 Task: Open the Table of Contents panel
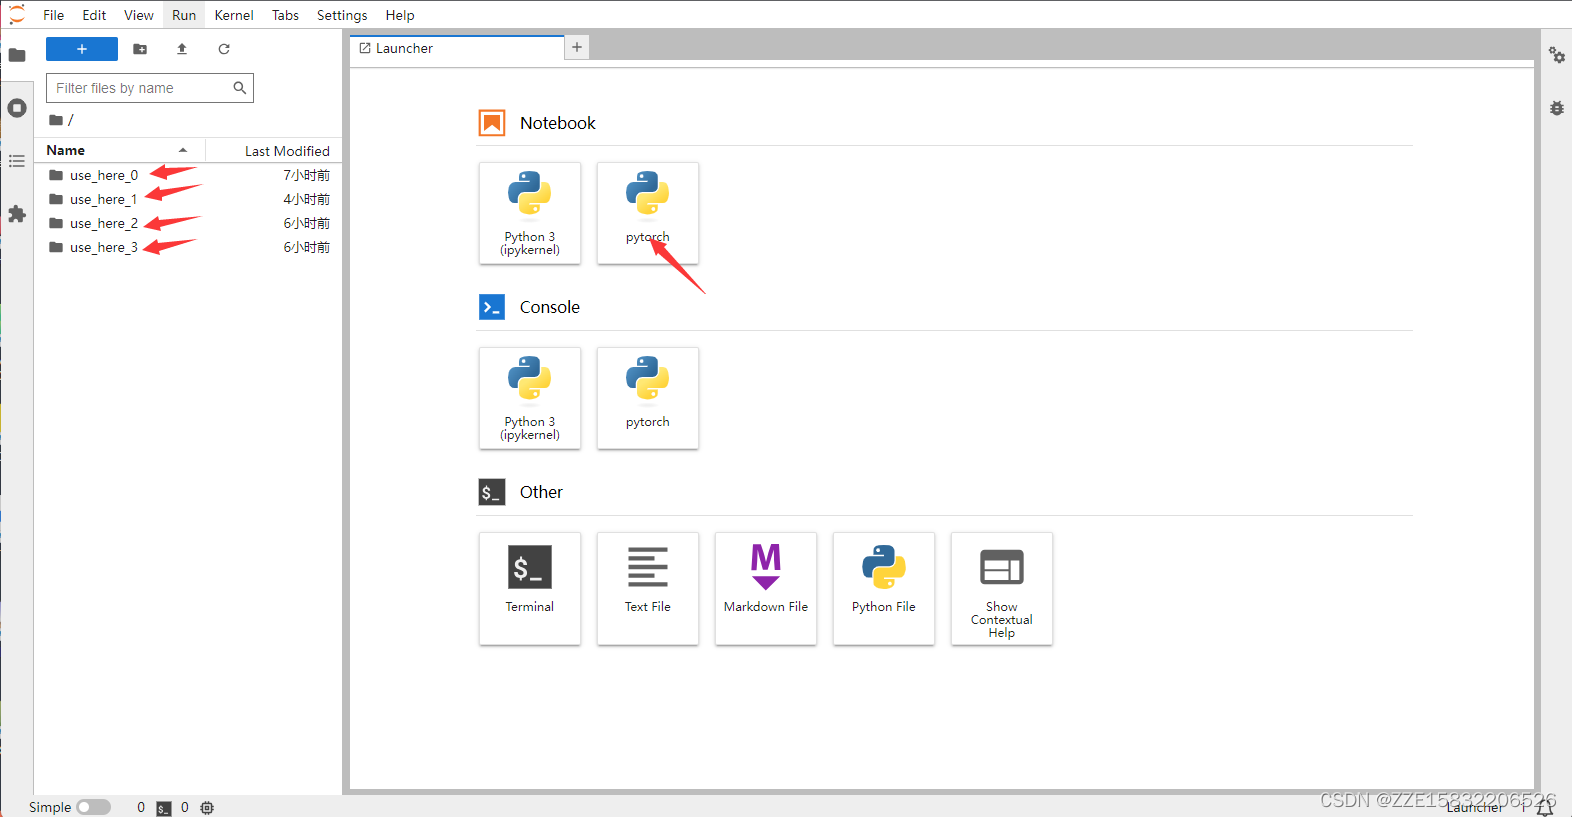tap(17, 161)
